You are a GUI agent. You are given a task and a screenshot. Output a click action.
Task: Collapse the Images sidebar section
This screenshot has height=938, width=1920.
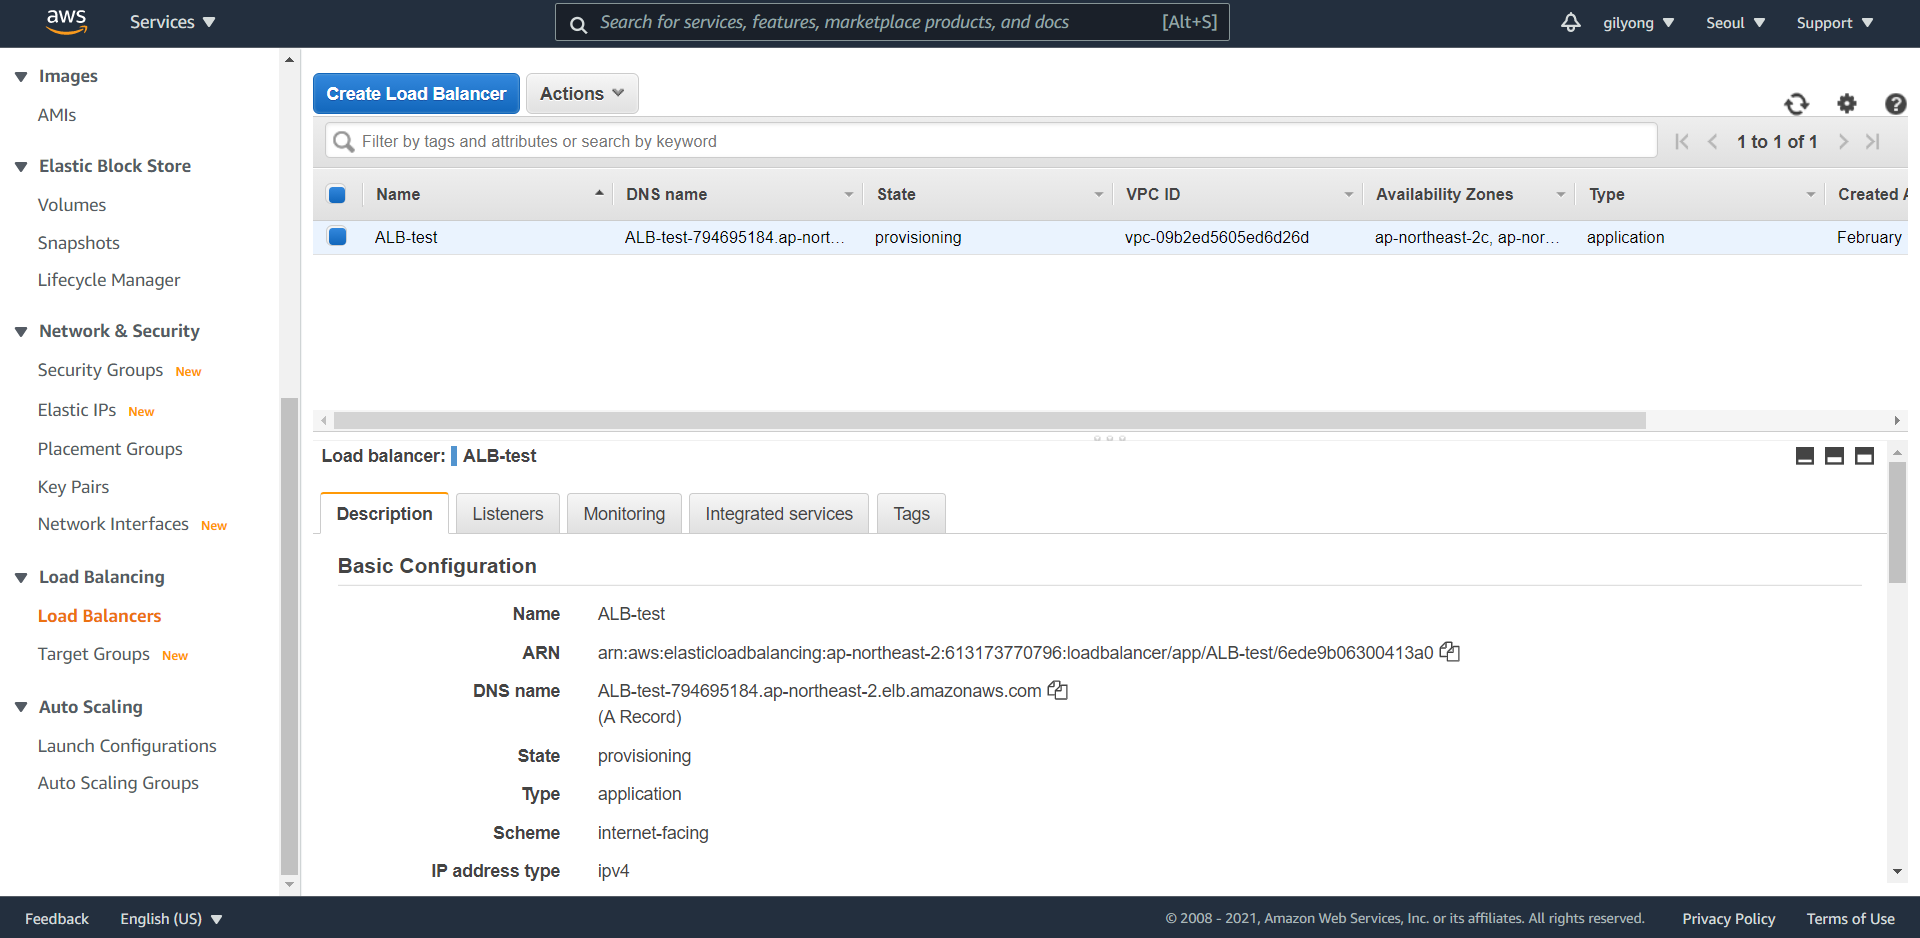(x=21, y=77)
